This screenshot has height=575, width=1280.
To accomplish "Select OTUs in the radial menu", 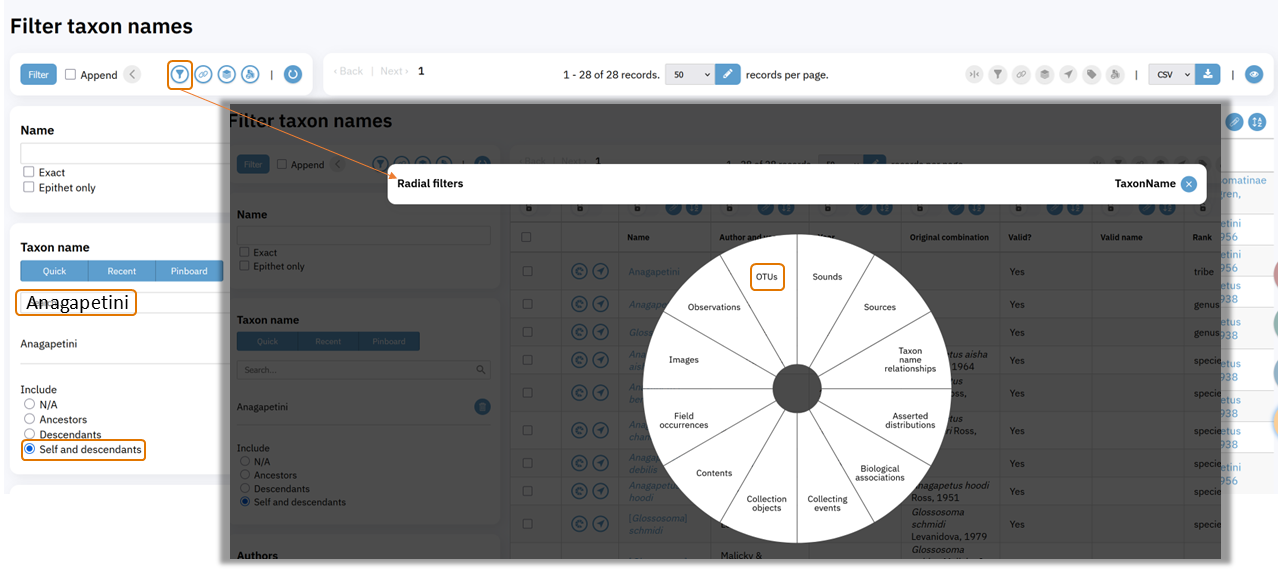I will tap(767, 276).
